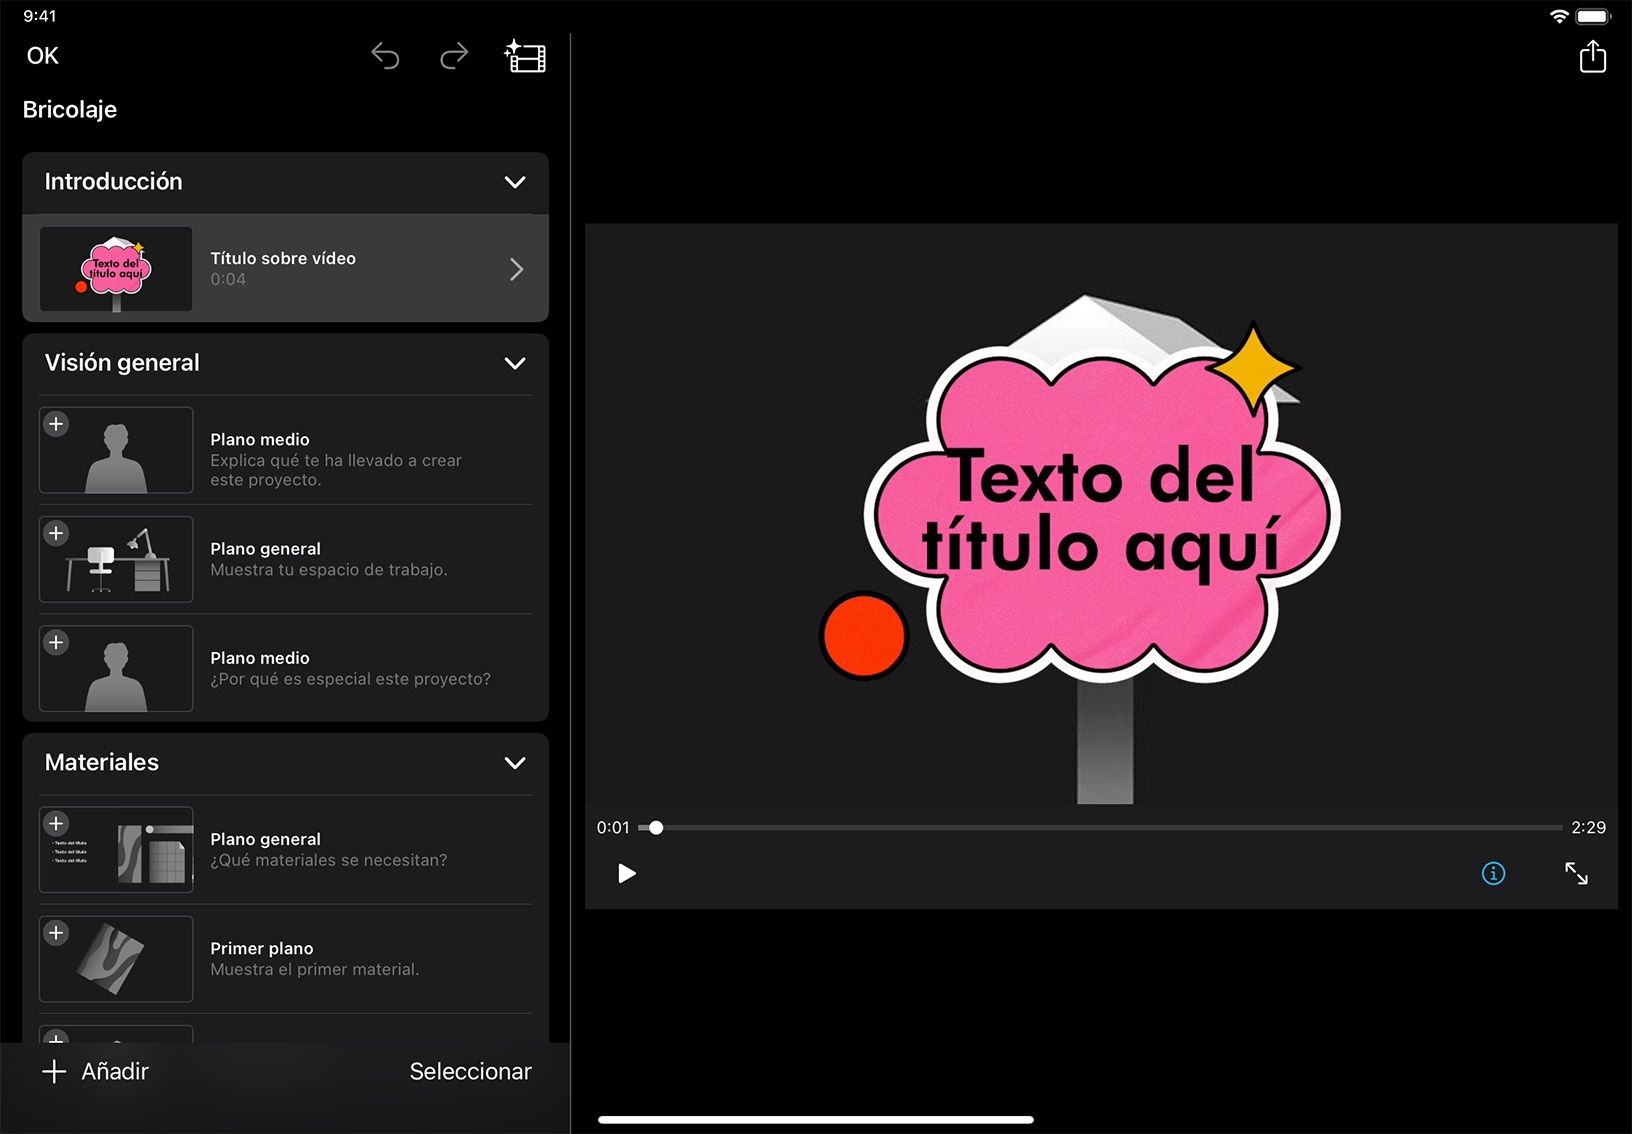
Task: Select the '¿Por qué es especial' person thumbnail
Action: (x=116, y=668)
